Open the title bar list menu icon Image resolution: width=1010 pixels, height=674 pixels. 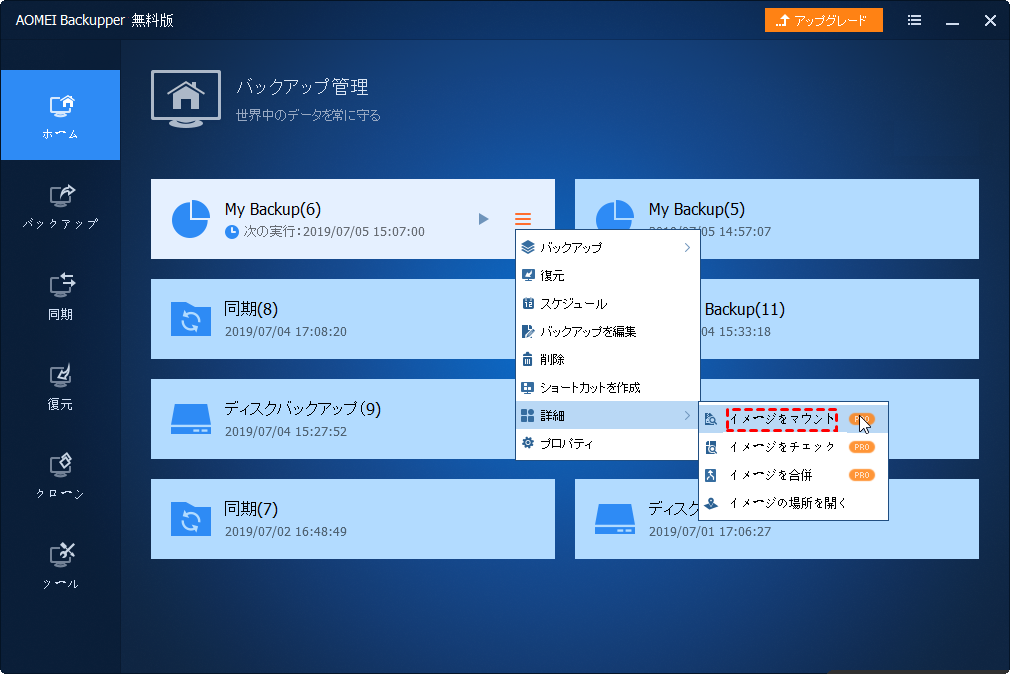[914, 21]
